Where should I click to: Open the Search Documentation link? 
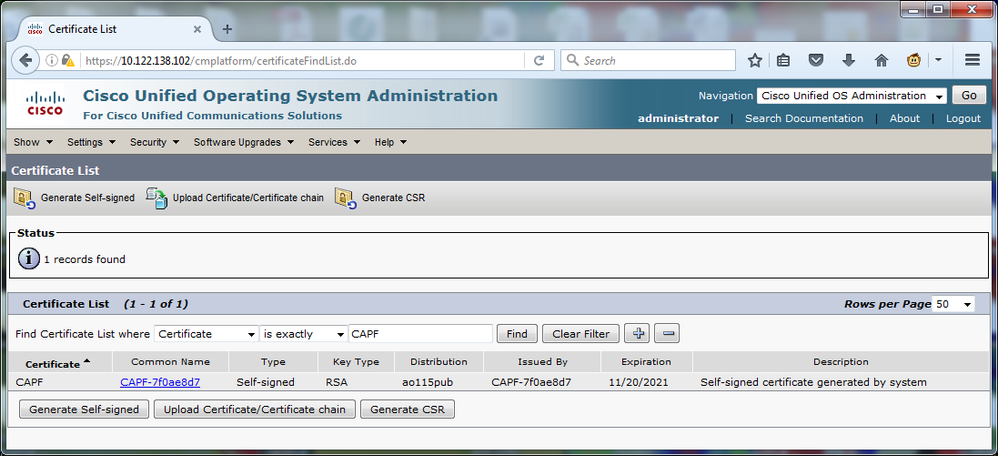[x=804, y=118]
